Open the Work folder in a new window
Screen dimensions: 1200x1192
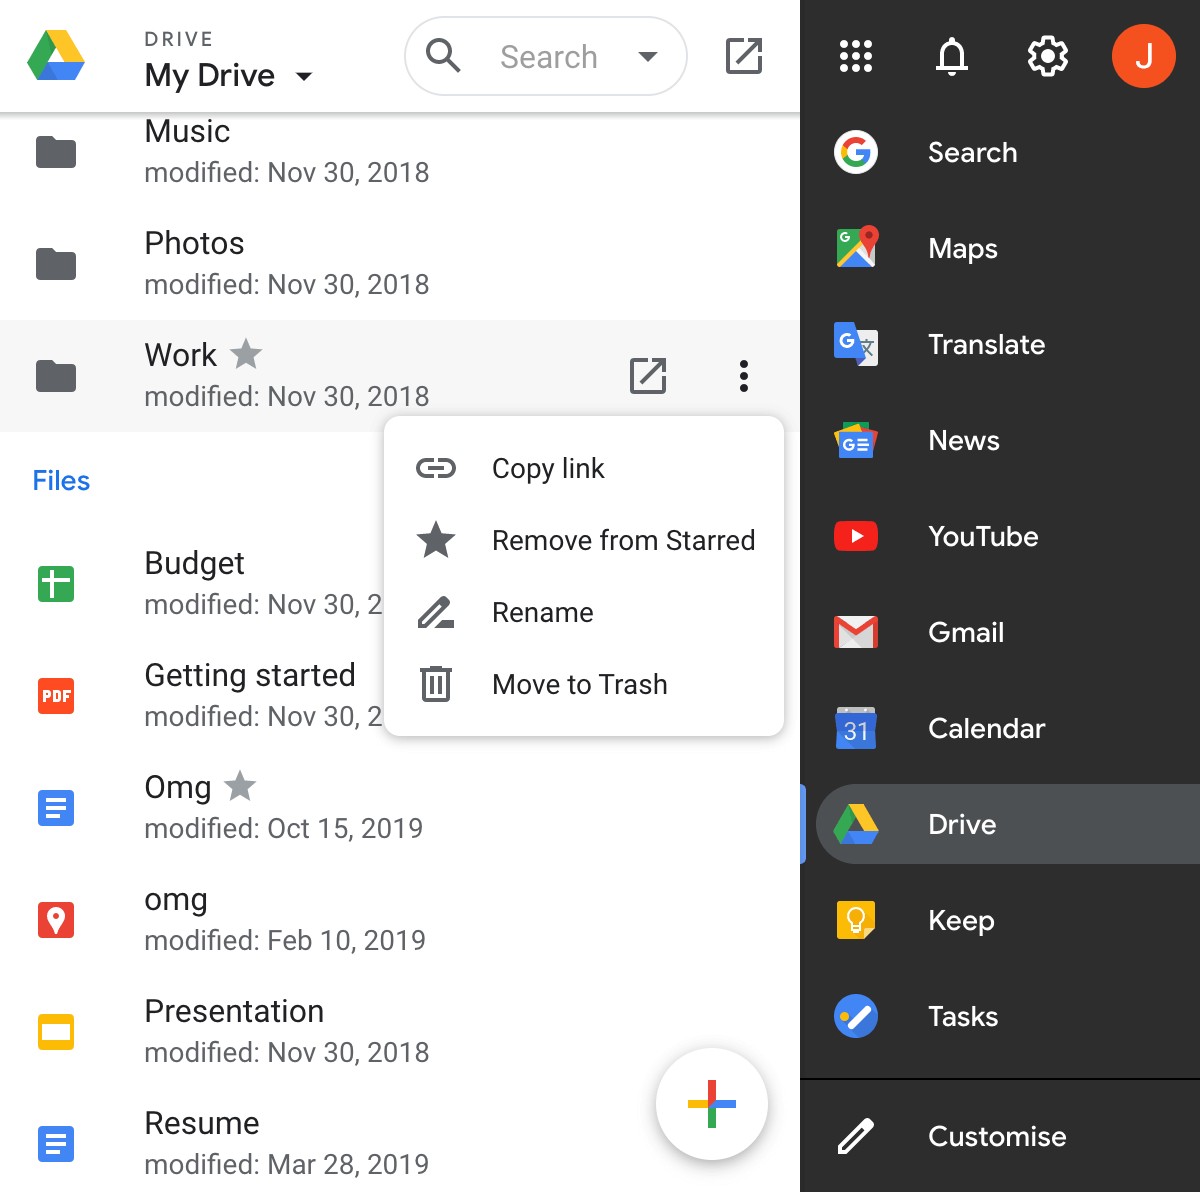coord(647,376)
